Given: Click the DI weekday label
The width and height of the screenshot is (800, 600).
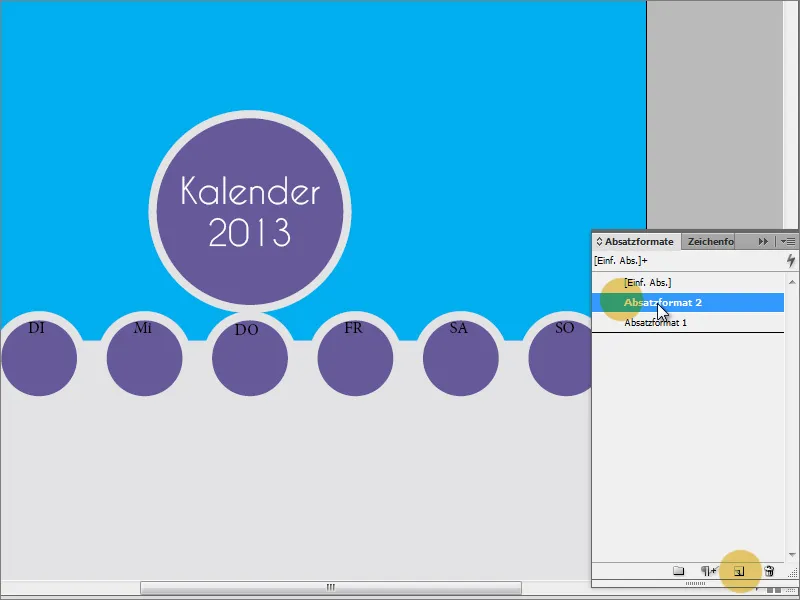Looking at the screenshot, I should [x=37, y=328].
